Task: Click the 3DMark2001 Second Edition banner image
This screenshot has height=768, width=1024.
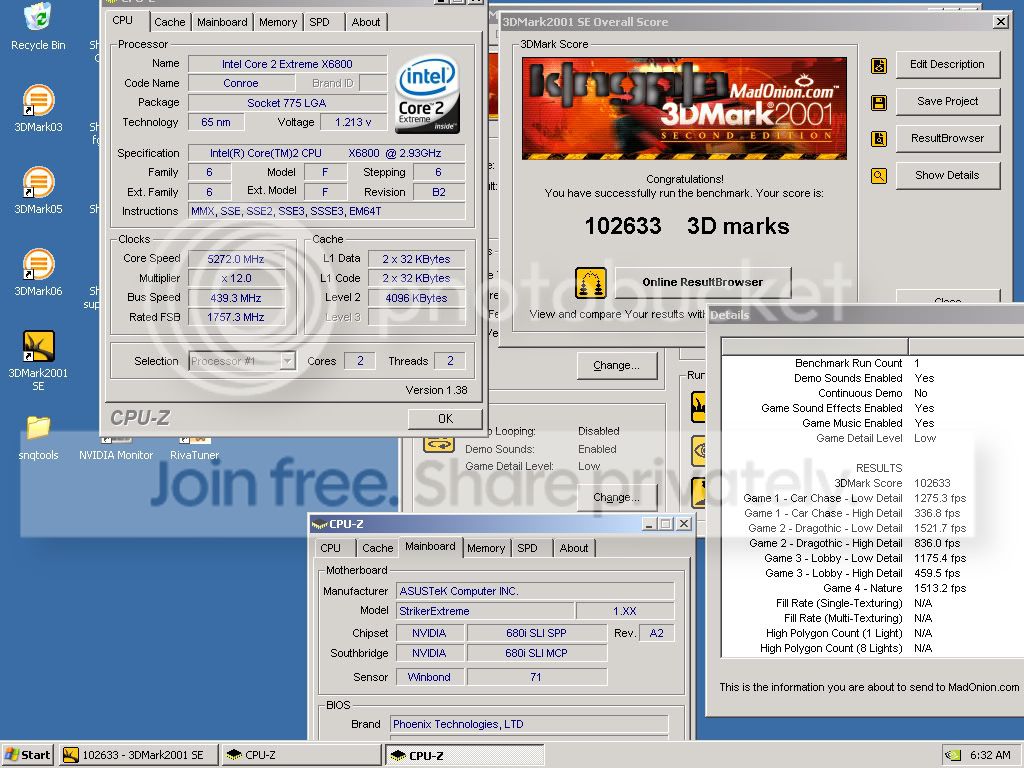Action: tap(684, 108)
